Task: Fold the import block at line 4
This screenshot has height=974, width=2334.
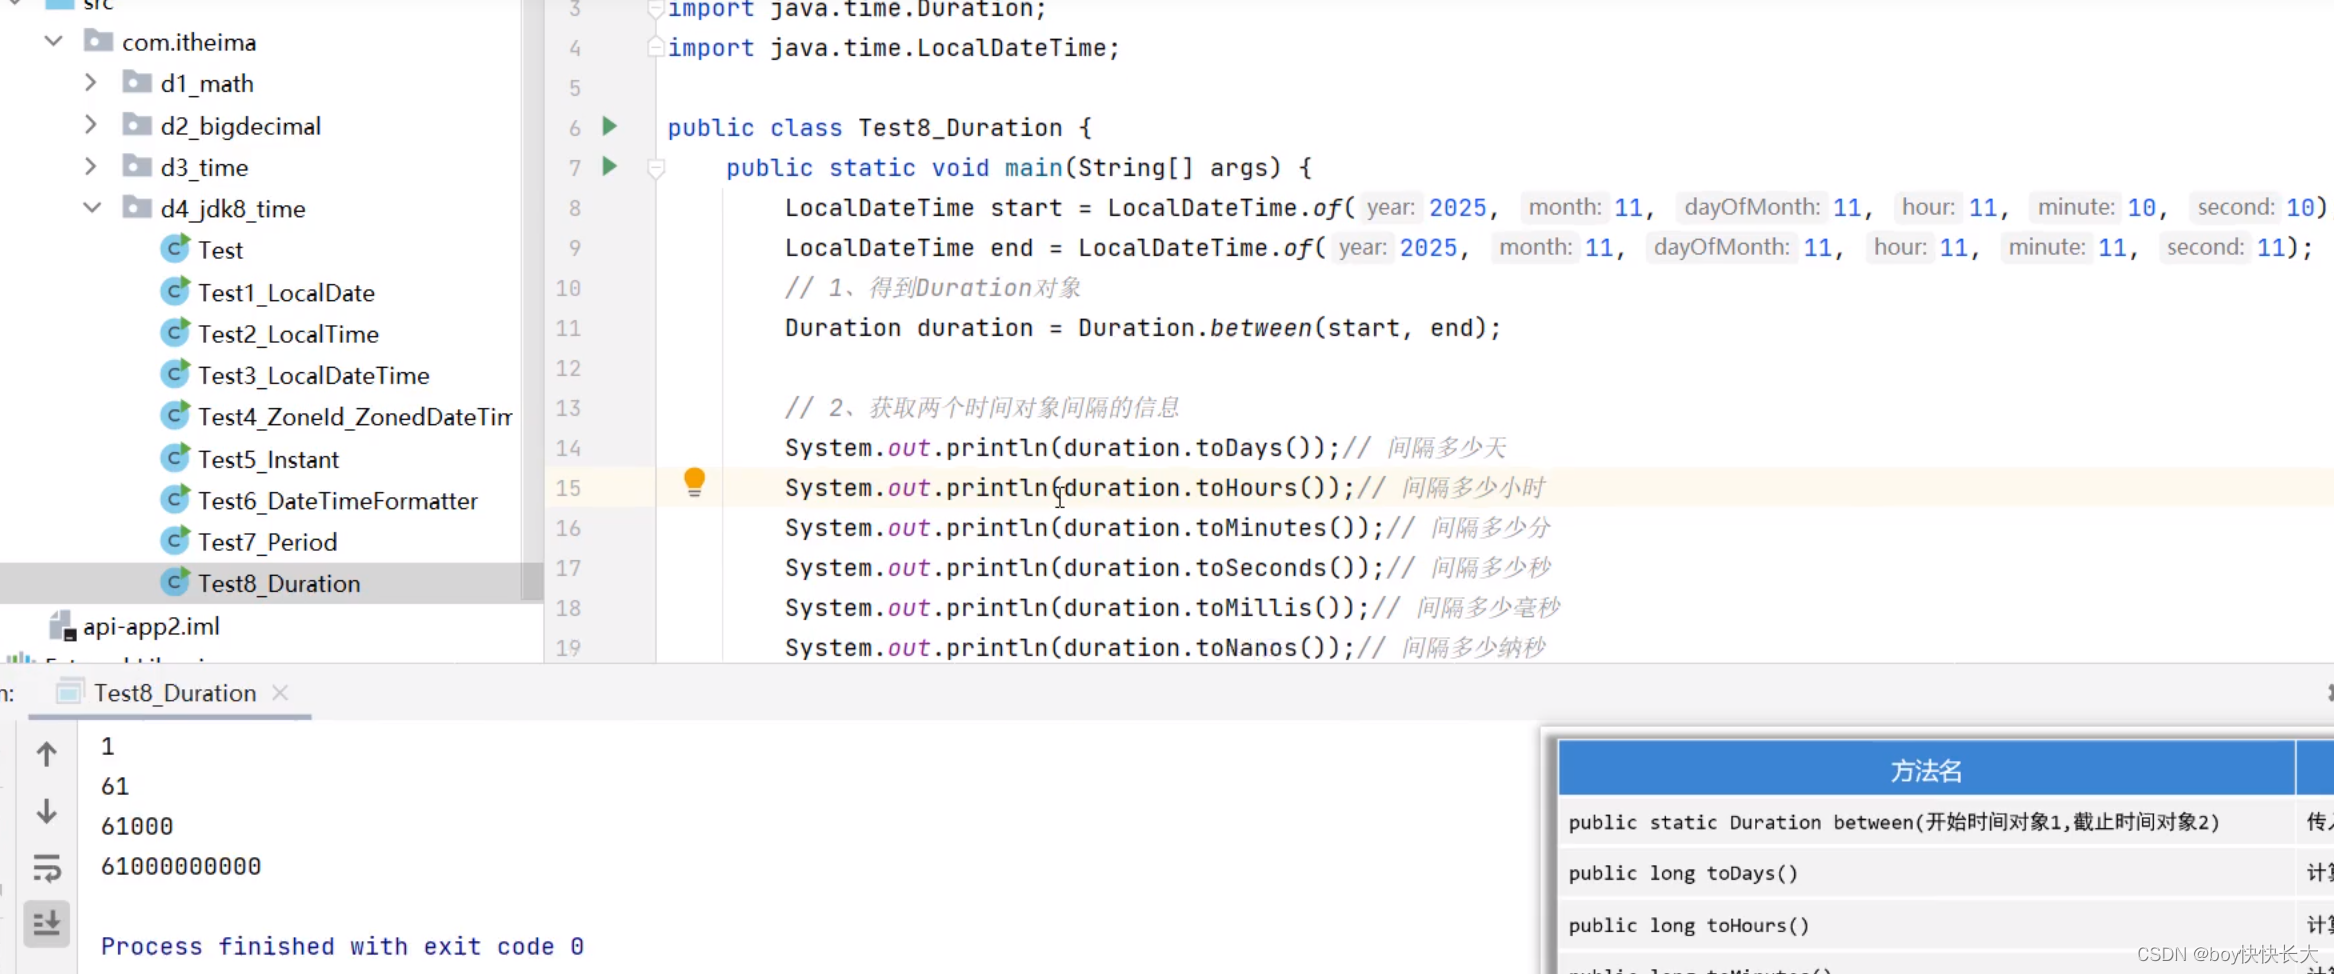Action: point(655,47)
